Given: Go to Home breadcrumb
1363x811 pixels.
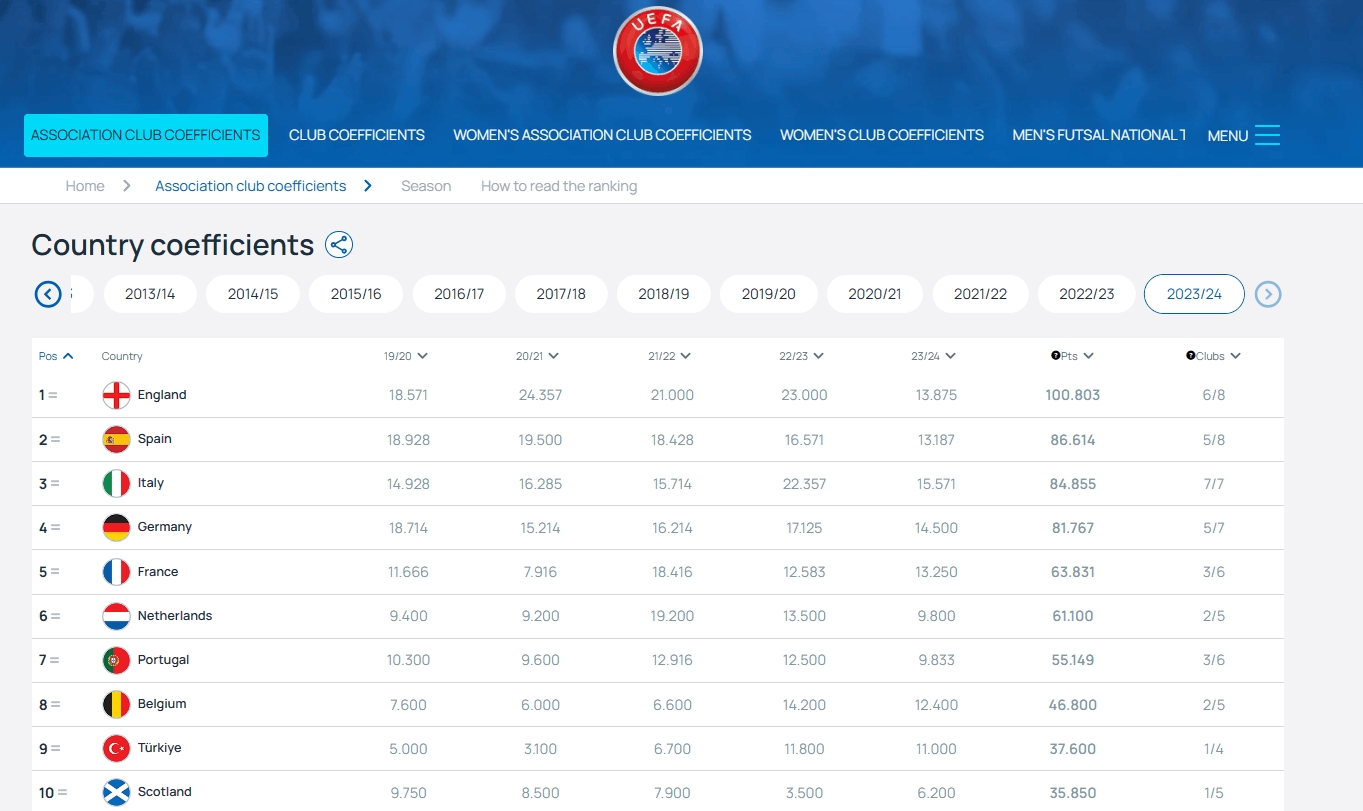Looking at the screenshot, I should 85,186.
